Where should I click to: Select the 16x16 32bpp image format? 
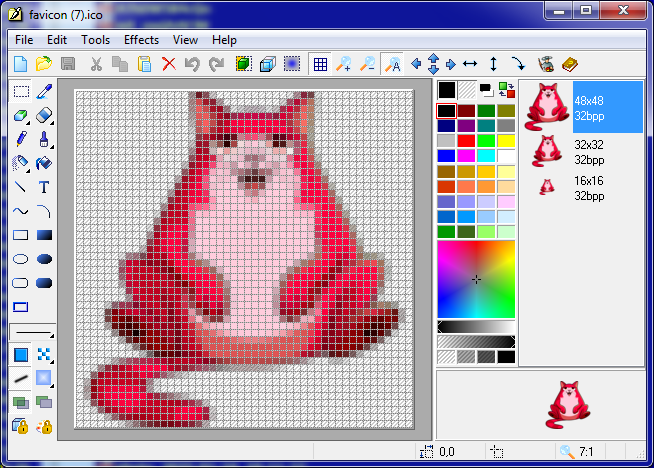tap(582, 188)
